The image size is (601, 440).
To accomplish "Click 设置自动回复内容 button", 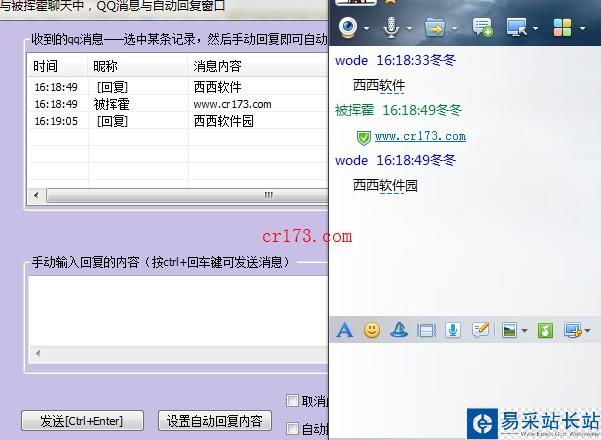I will point(215,421).
